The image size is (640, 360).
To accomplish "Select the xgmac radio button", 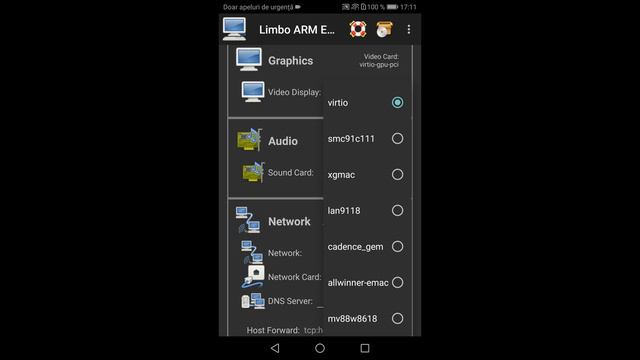I will click(x=397, y=174).
